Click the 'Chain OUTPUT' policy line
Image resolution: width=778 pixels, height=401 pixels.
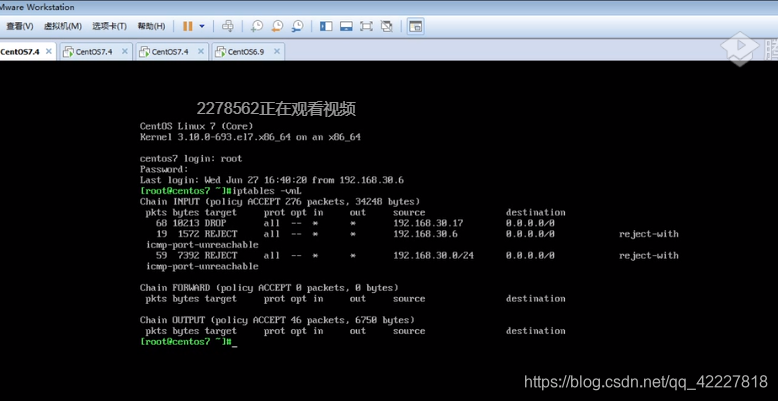pyautogui.click(x=277, y=320)
